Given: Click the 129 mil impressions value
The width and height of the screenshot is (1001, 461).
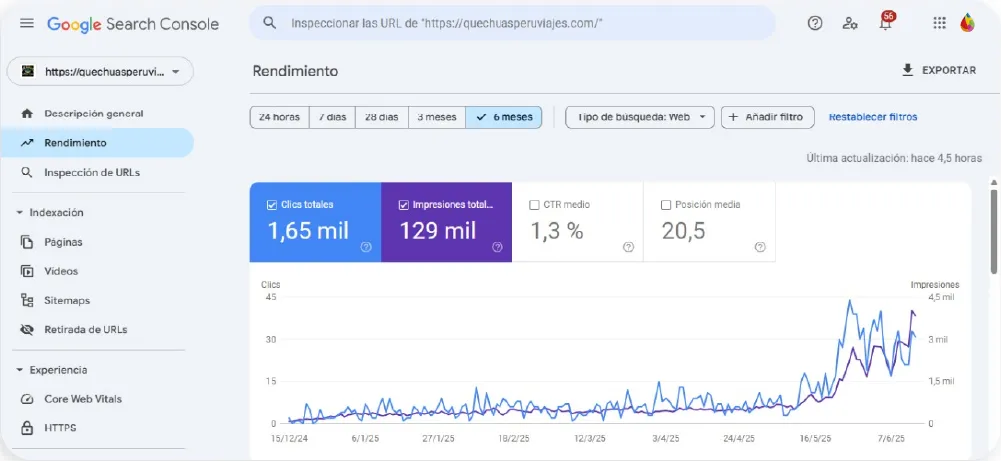Looking at the screenshot, I should click(x=438, y=230).
